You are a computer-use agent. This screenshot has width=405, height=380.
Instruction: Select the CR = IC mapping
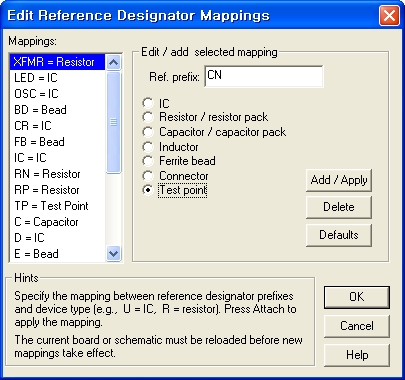(x=57, y=126)
